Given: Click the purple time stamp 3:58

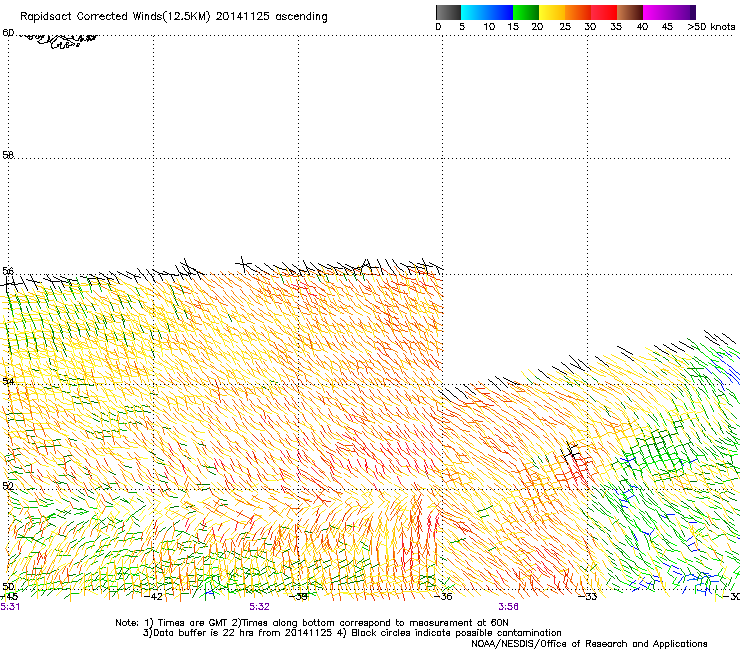Looking at the screenshot, I should tap(508, 607).
